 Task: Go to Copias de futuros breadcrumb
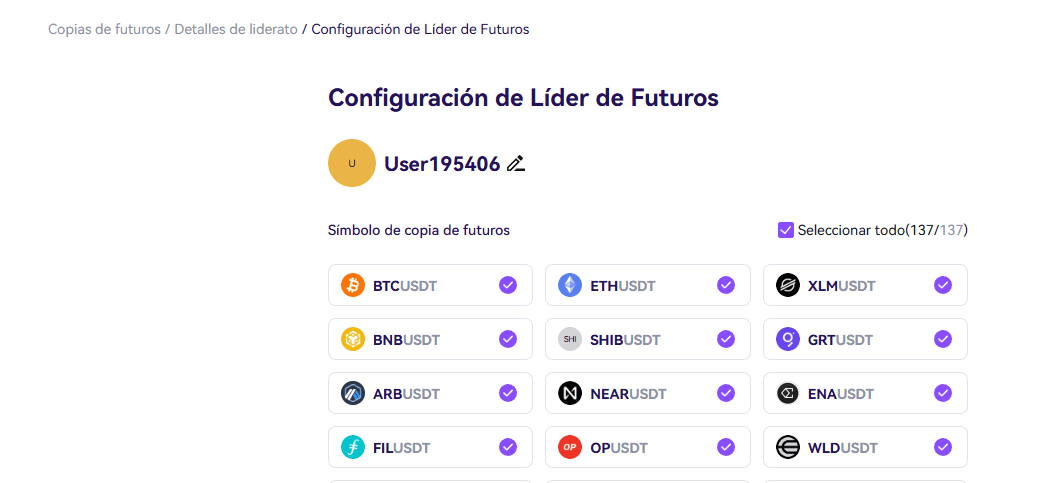(104, 29)
